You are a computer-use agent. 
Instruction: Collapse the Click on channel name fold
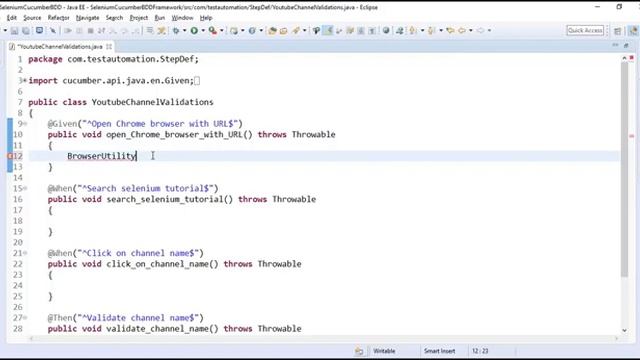25,253
